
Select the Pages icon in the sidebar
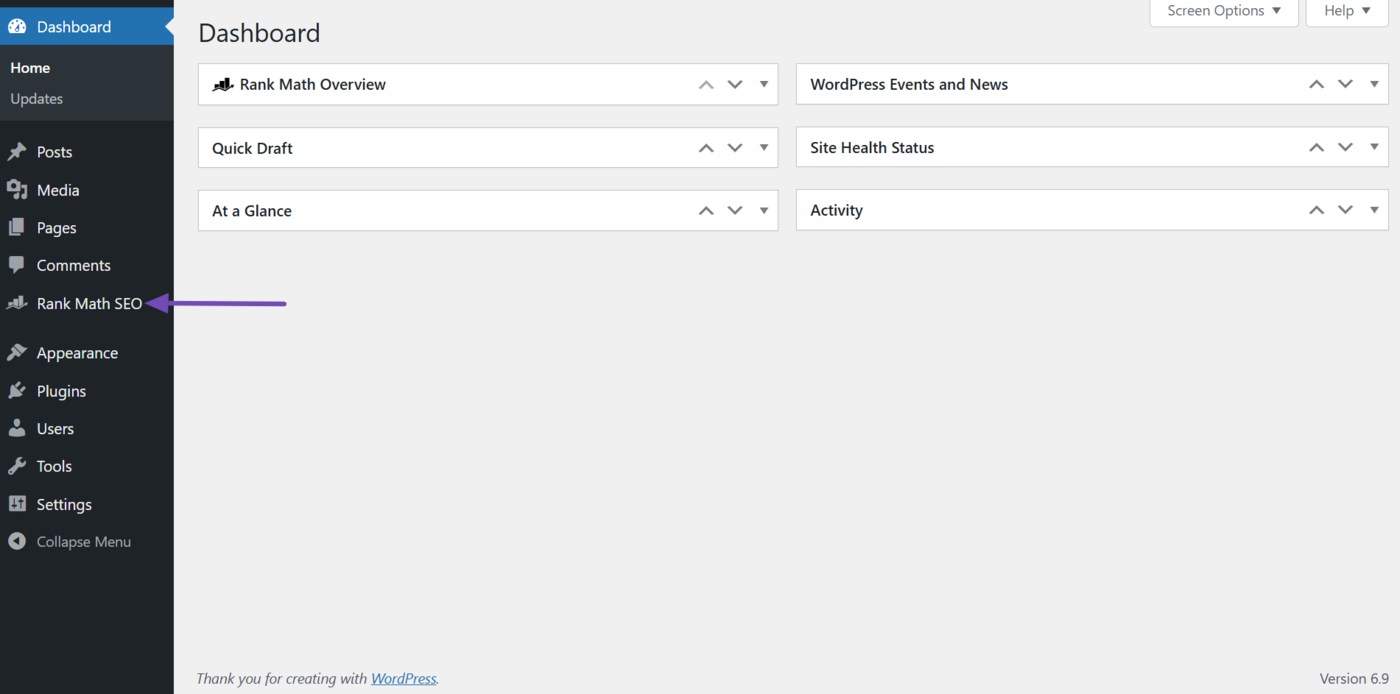pos(18,227)
